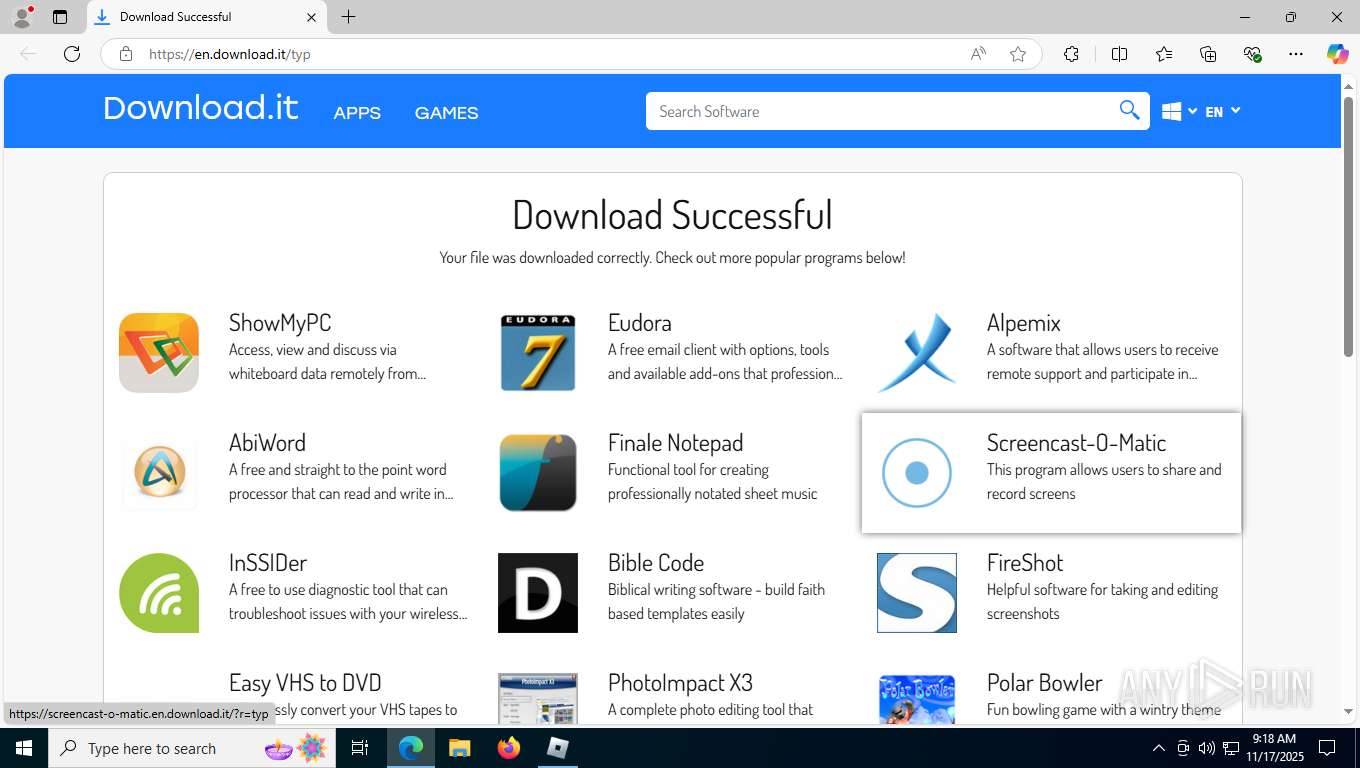Open the Polar Bowler title link
Image resolution: width=1360 pixels, height=768 pixels.
(1044, 682)
